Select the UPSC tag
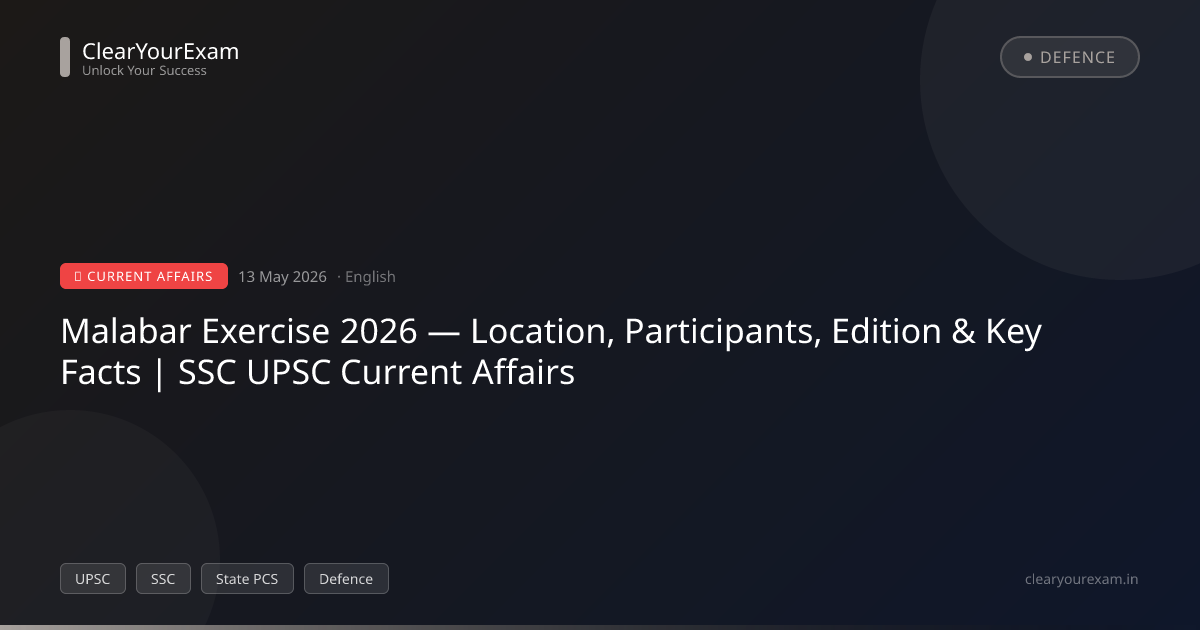The width and height of the screenshot is (1200, 630). [x=93, y=579]
